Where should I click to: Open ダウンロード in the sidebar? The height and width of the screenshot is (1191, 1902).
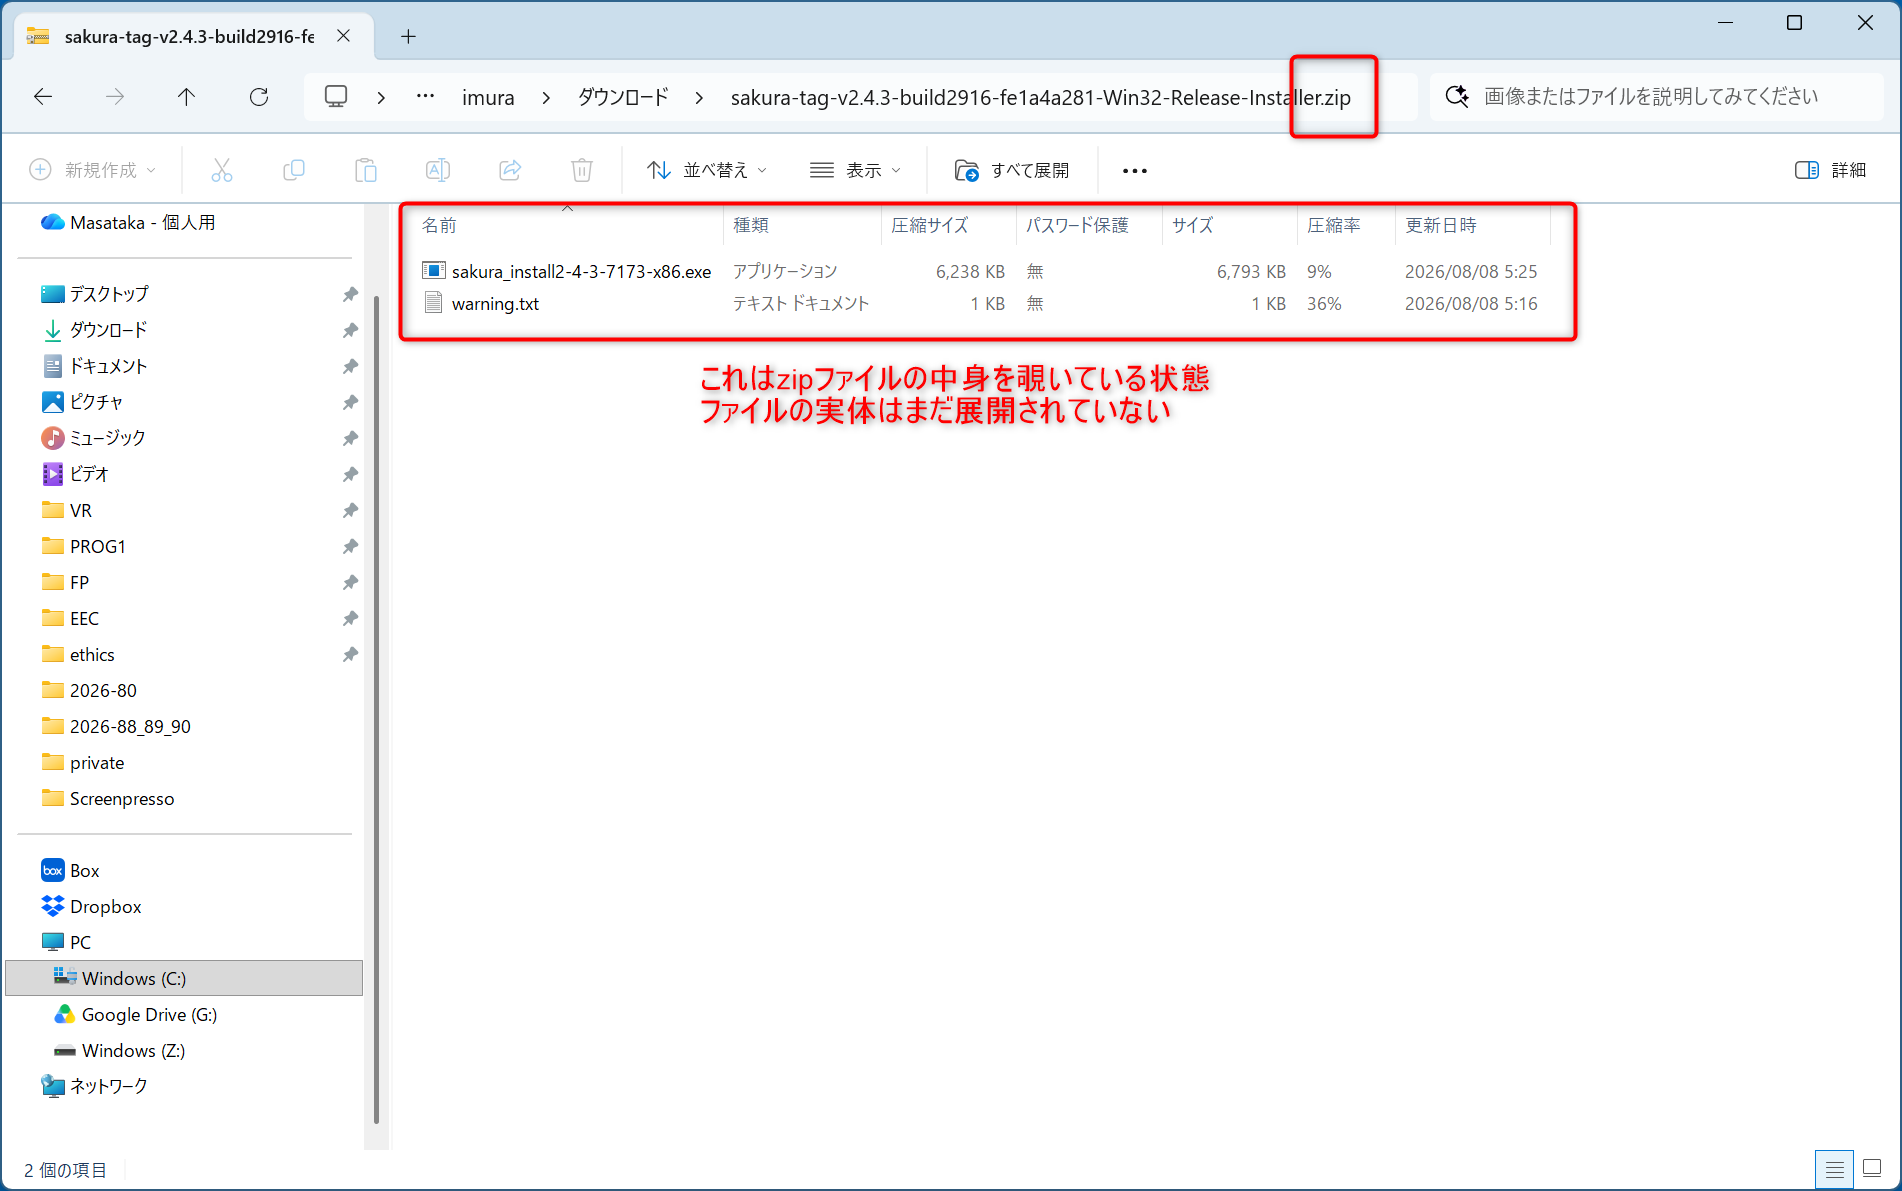click(108, 330)
